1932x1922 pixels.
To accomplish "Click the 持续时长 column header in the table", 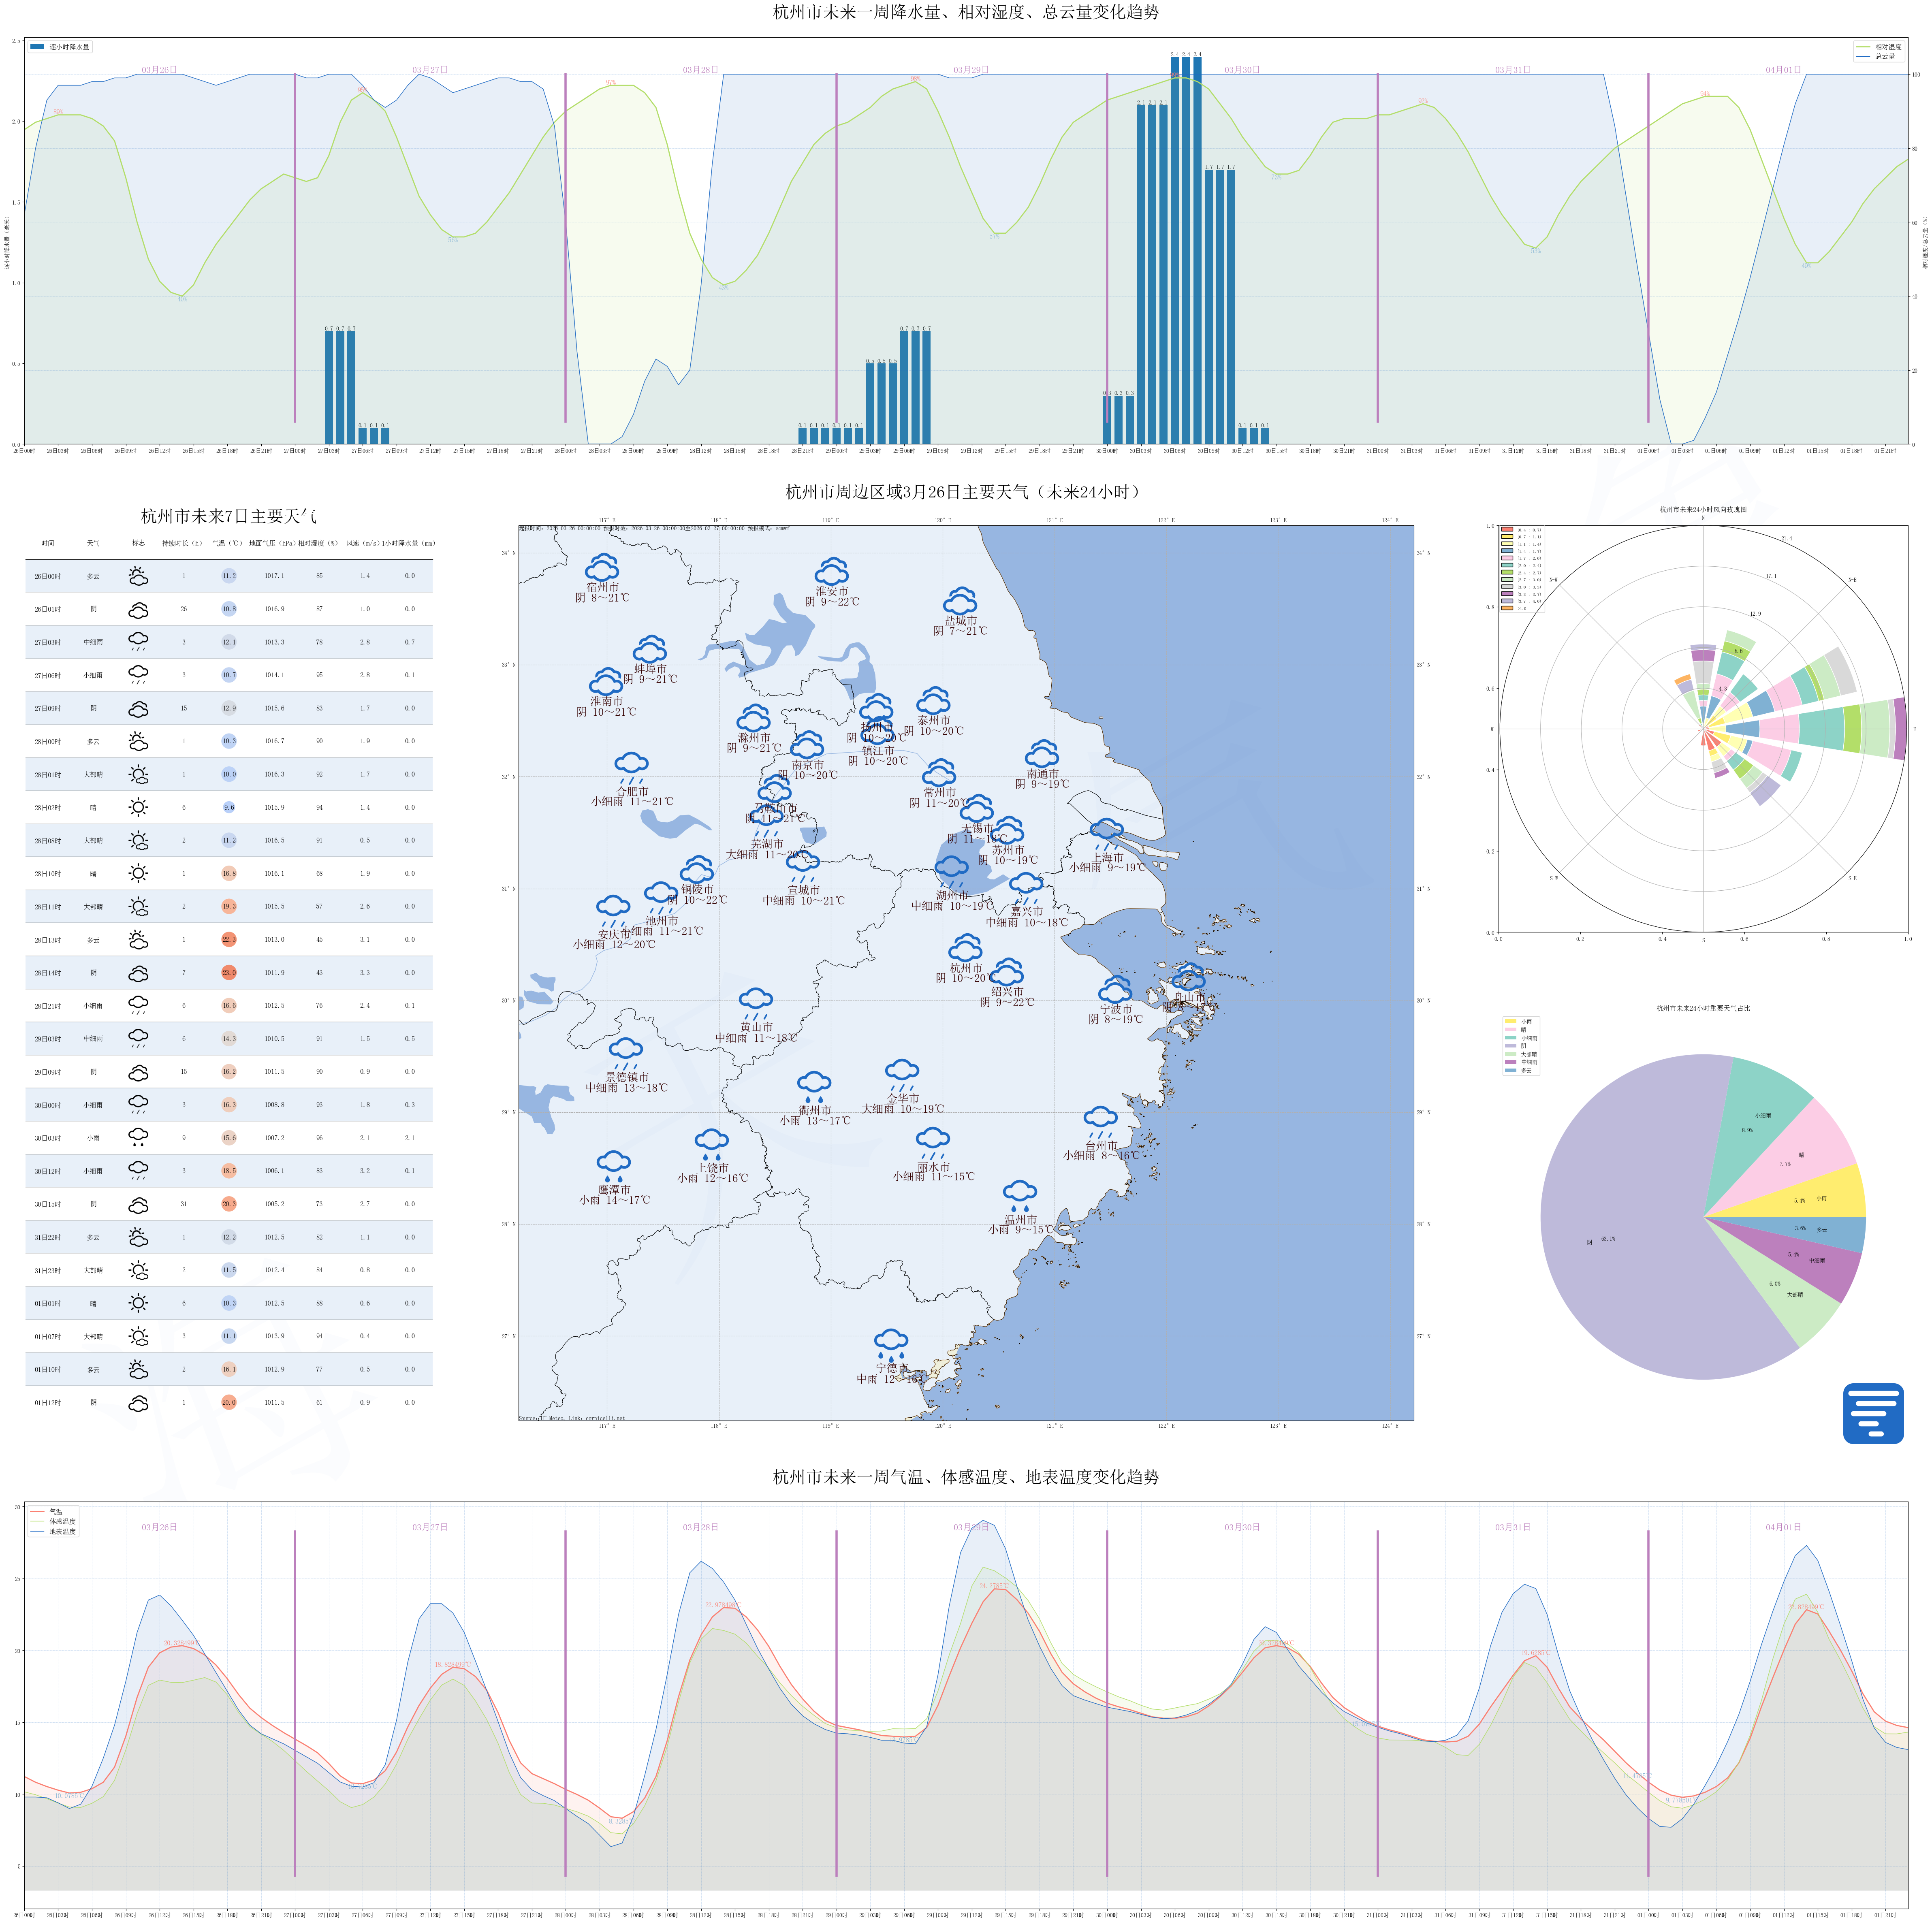I will tap(182, 543).
